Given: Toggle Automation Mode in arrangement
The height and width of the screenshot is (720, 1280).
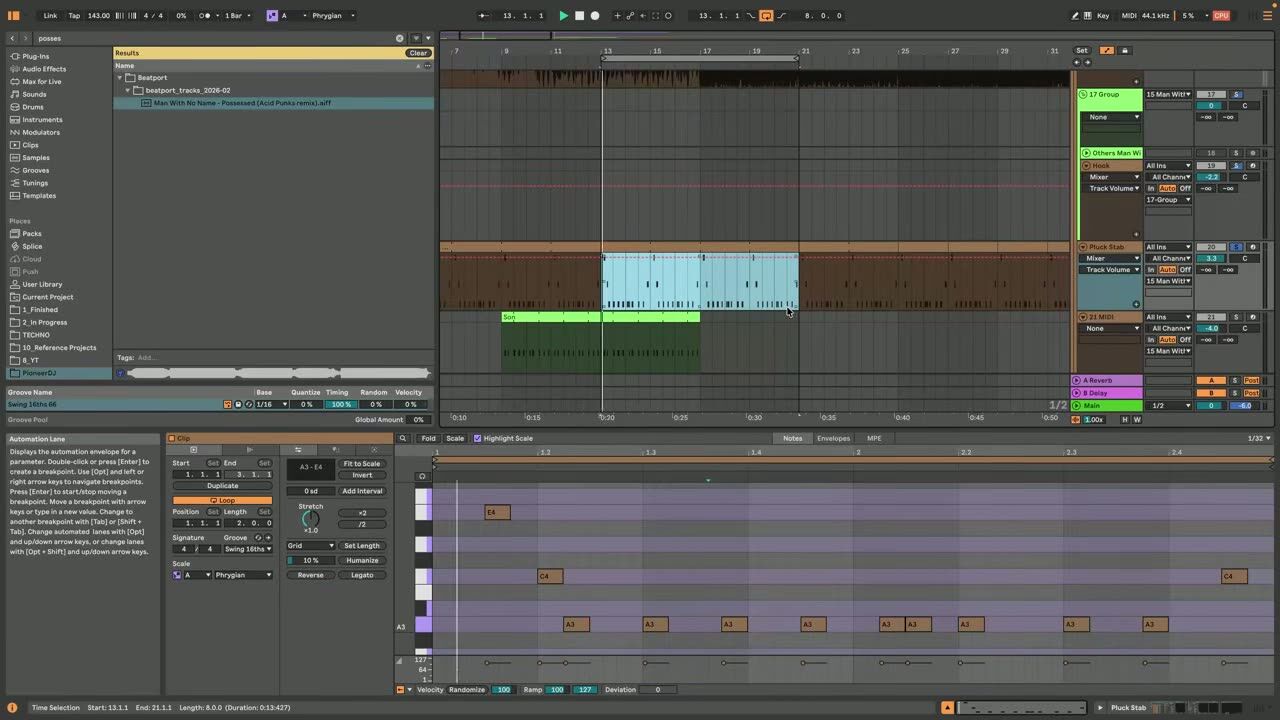Looking at the screenshot, I should [x=1107, y=50].
